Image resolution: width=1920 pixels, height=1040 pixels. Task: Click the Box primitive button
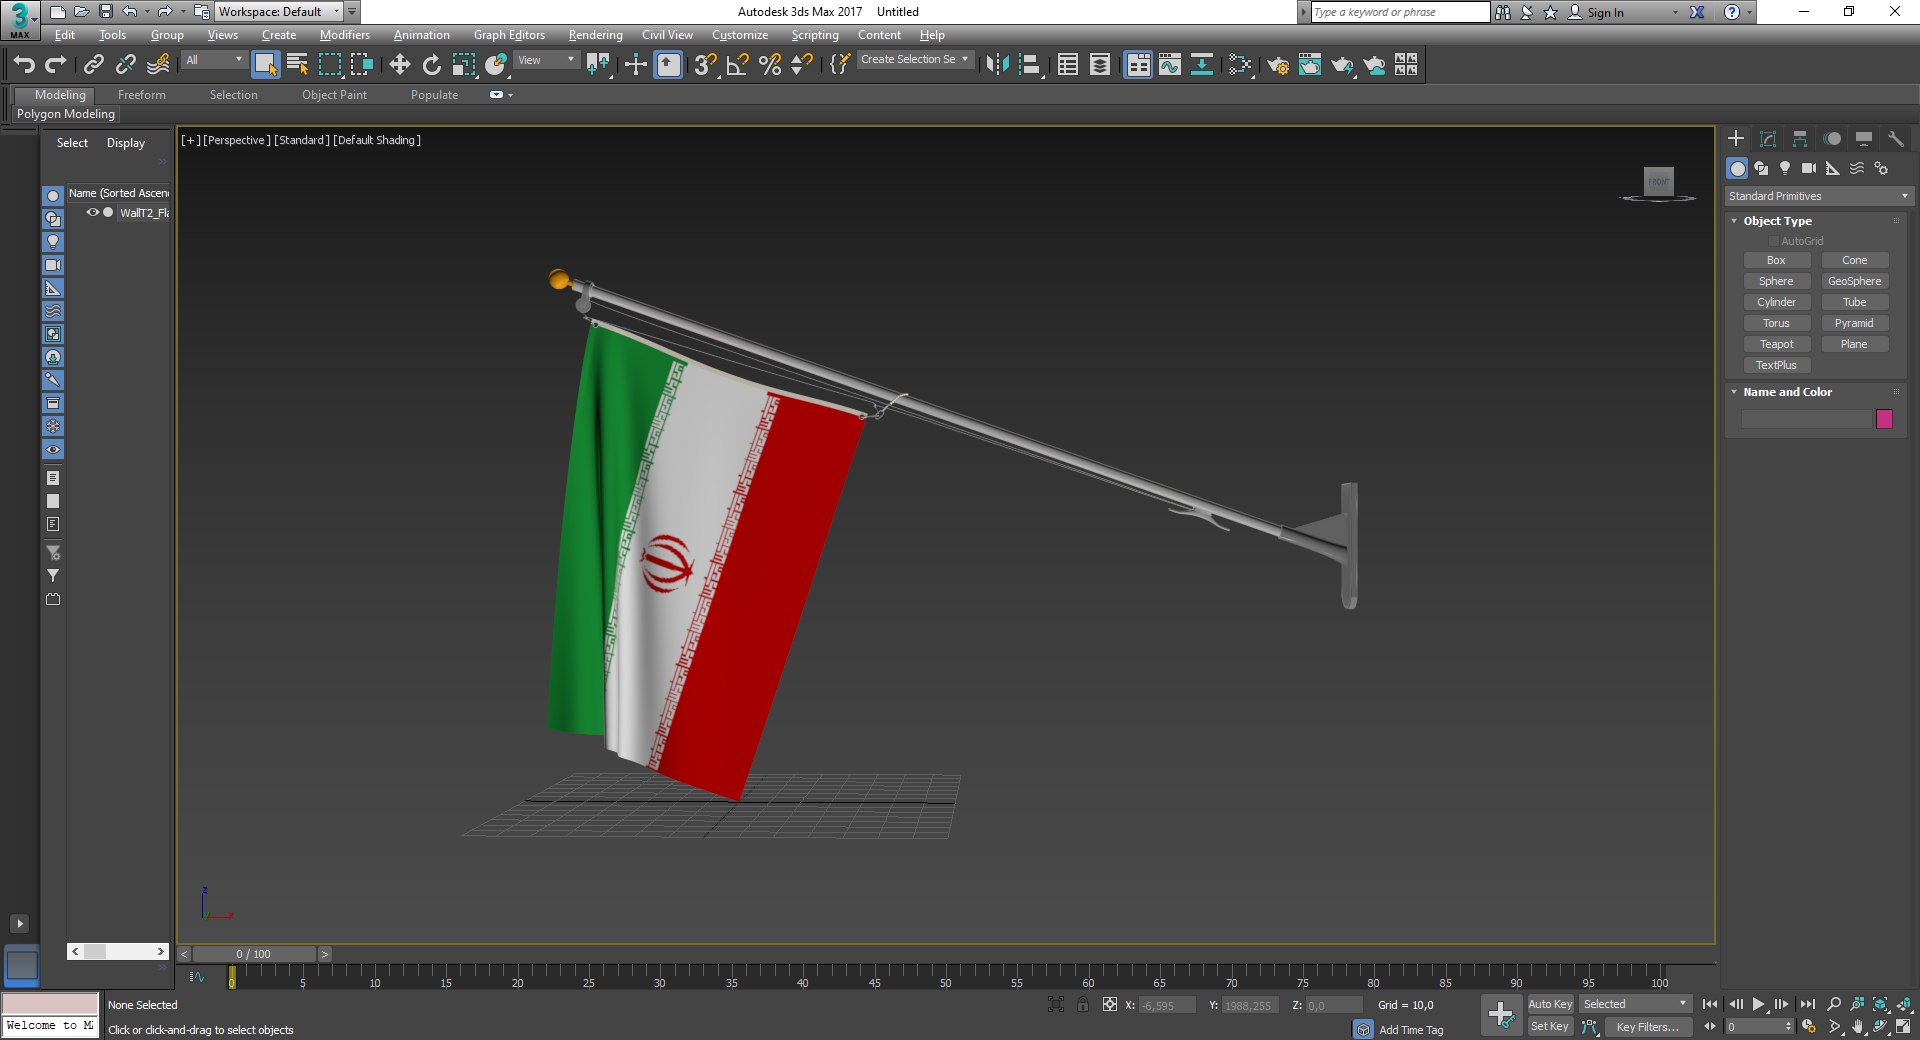1777,260
